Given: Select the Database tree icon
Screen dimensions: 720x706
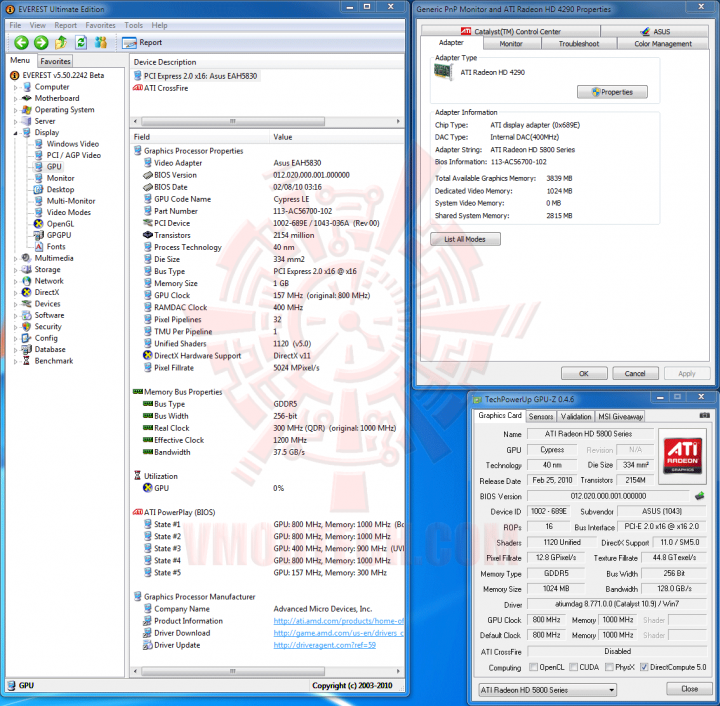Looking at the screenshot, I should coord(27,349).
